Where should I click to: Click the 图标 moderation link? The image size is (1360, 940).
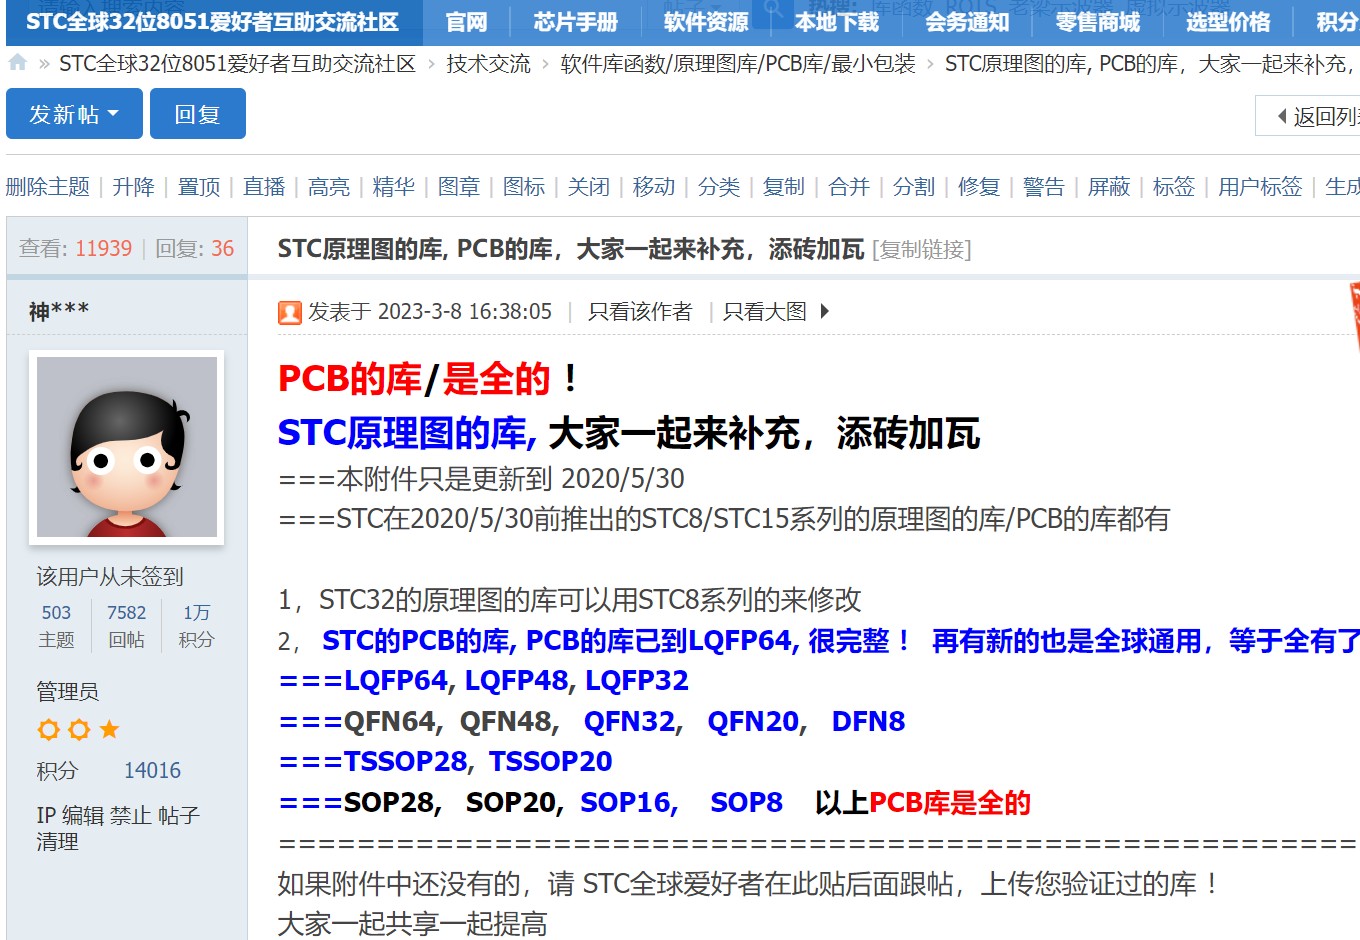coord(524,187)
